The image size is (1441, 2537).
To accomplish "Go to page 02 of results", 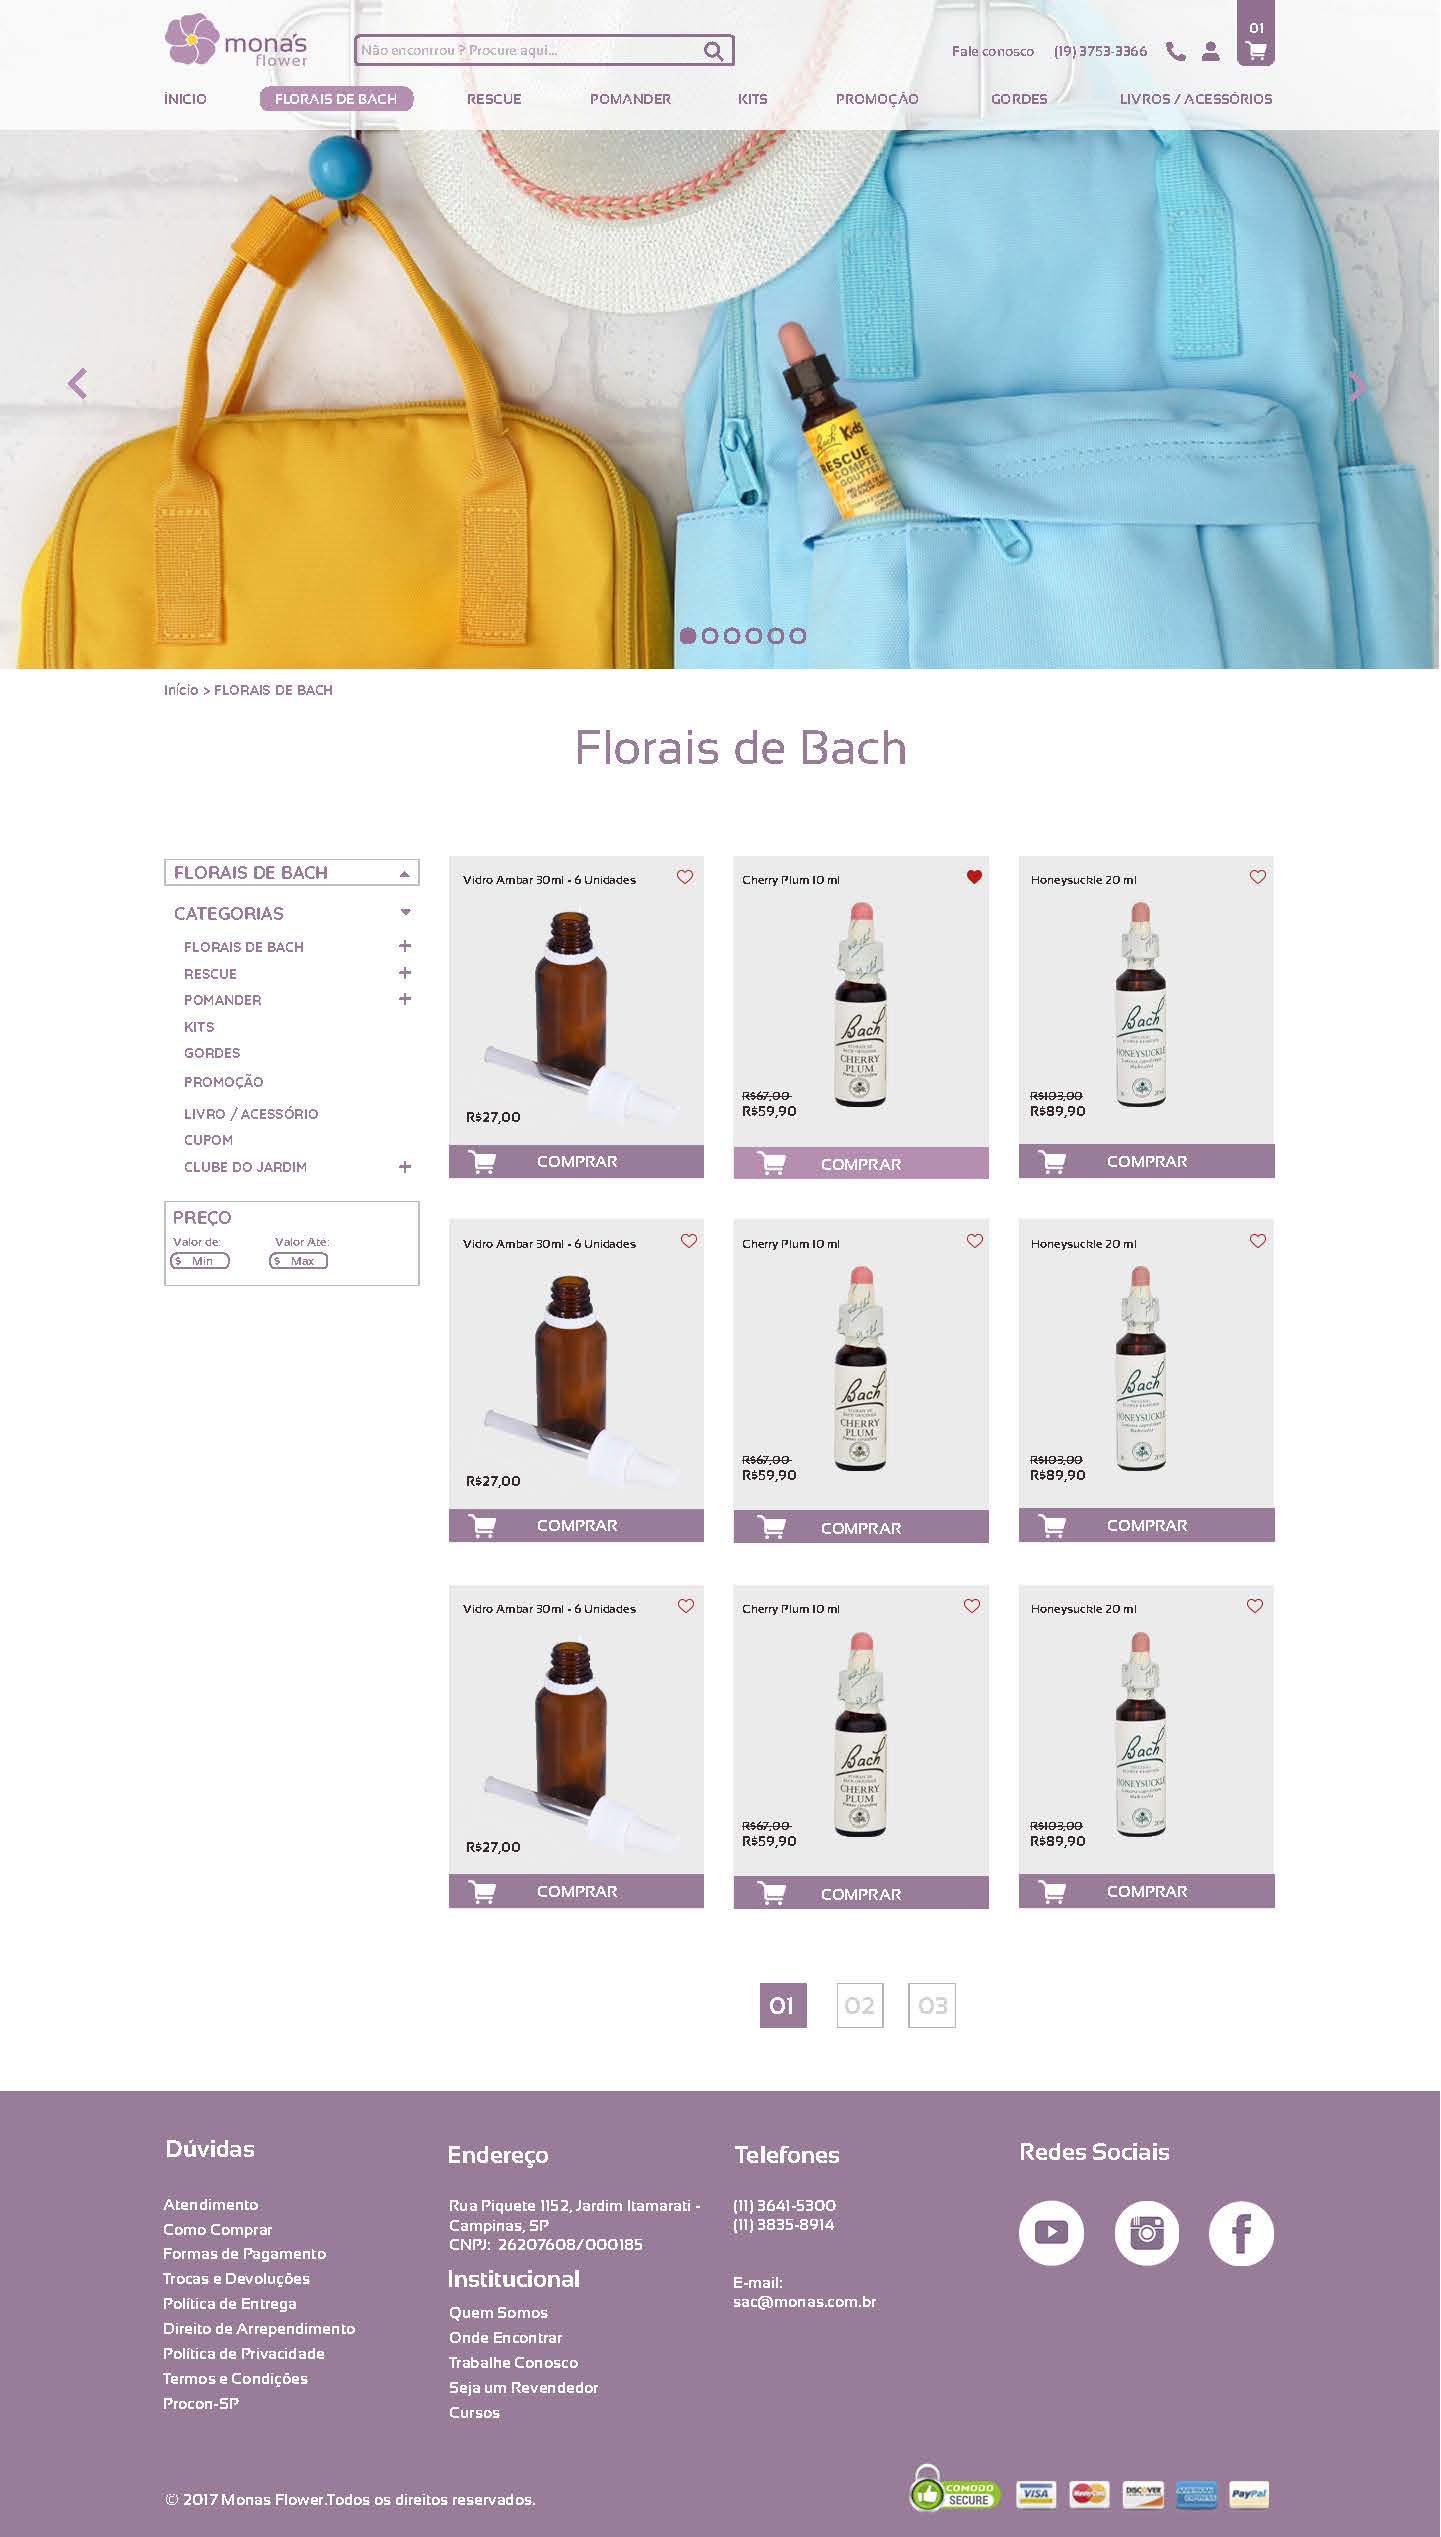I will click(860, 2005).
